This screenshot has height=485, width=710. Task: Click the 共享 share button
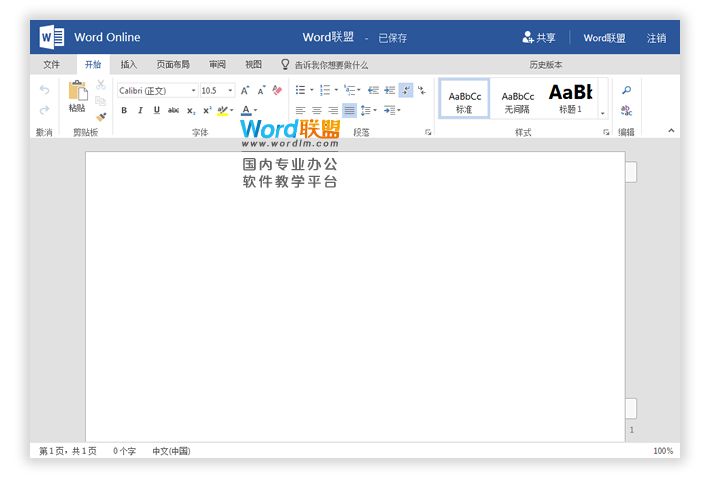(538, 38)
